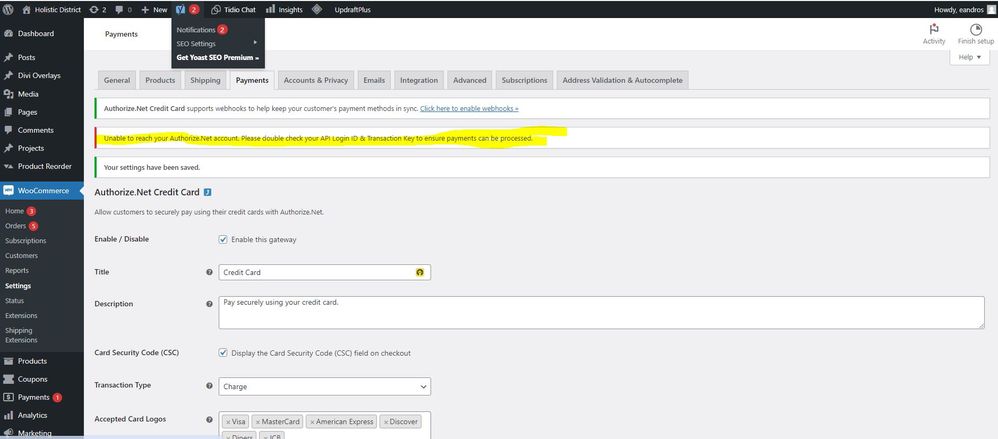Screen dimensions: 998x439
Task: Click Get Yoast SEO Premium link
Action: (x=217, y=57)
